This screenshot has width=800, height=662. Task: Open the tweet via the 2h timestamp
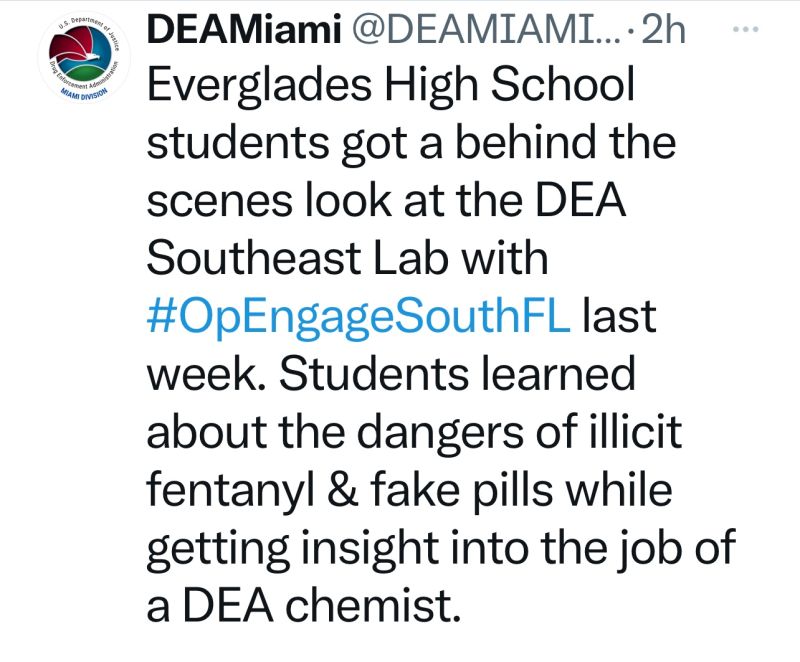pos(662,29)
